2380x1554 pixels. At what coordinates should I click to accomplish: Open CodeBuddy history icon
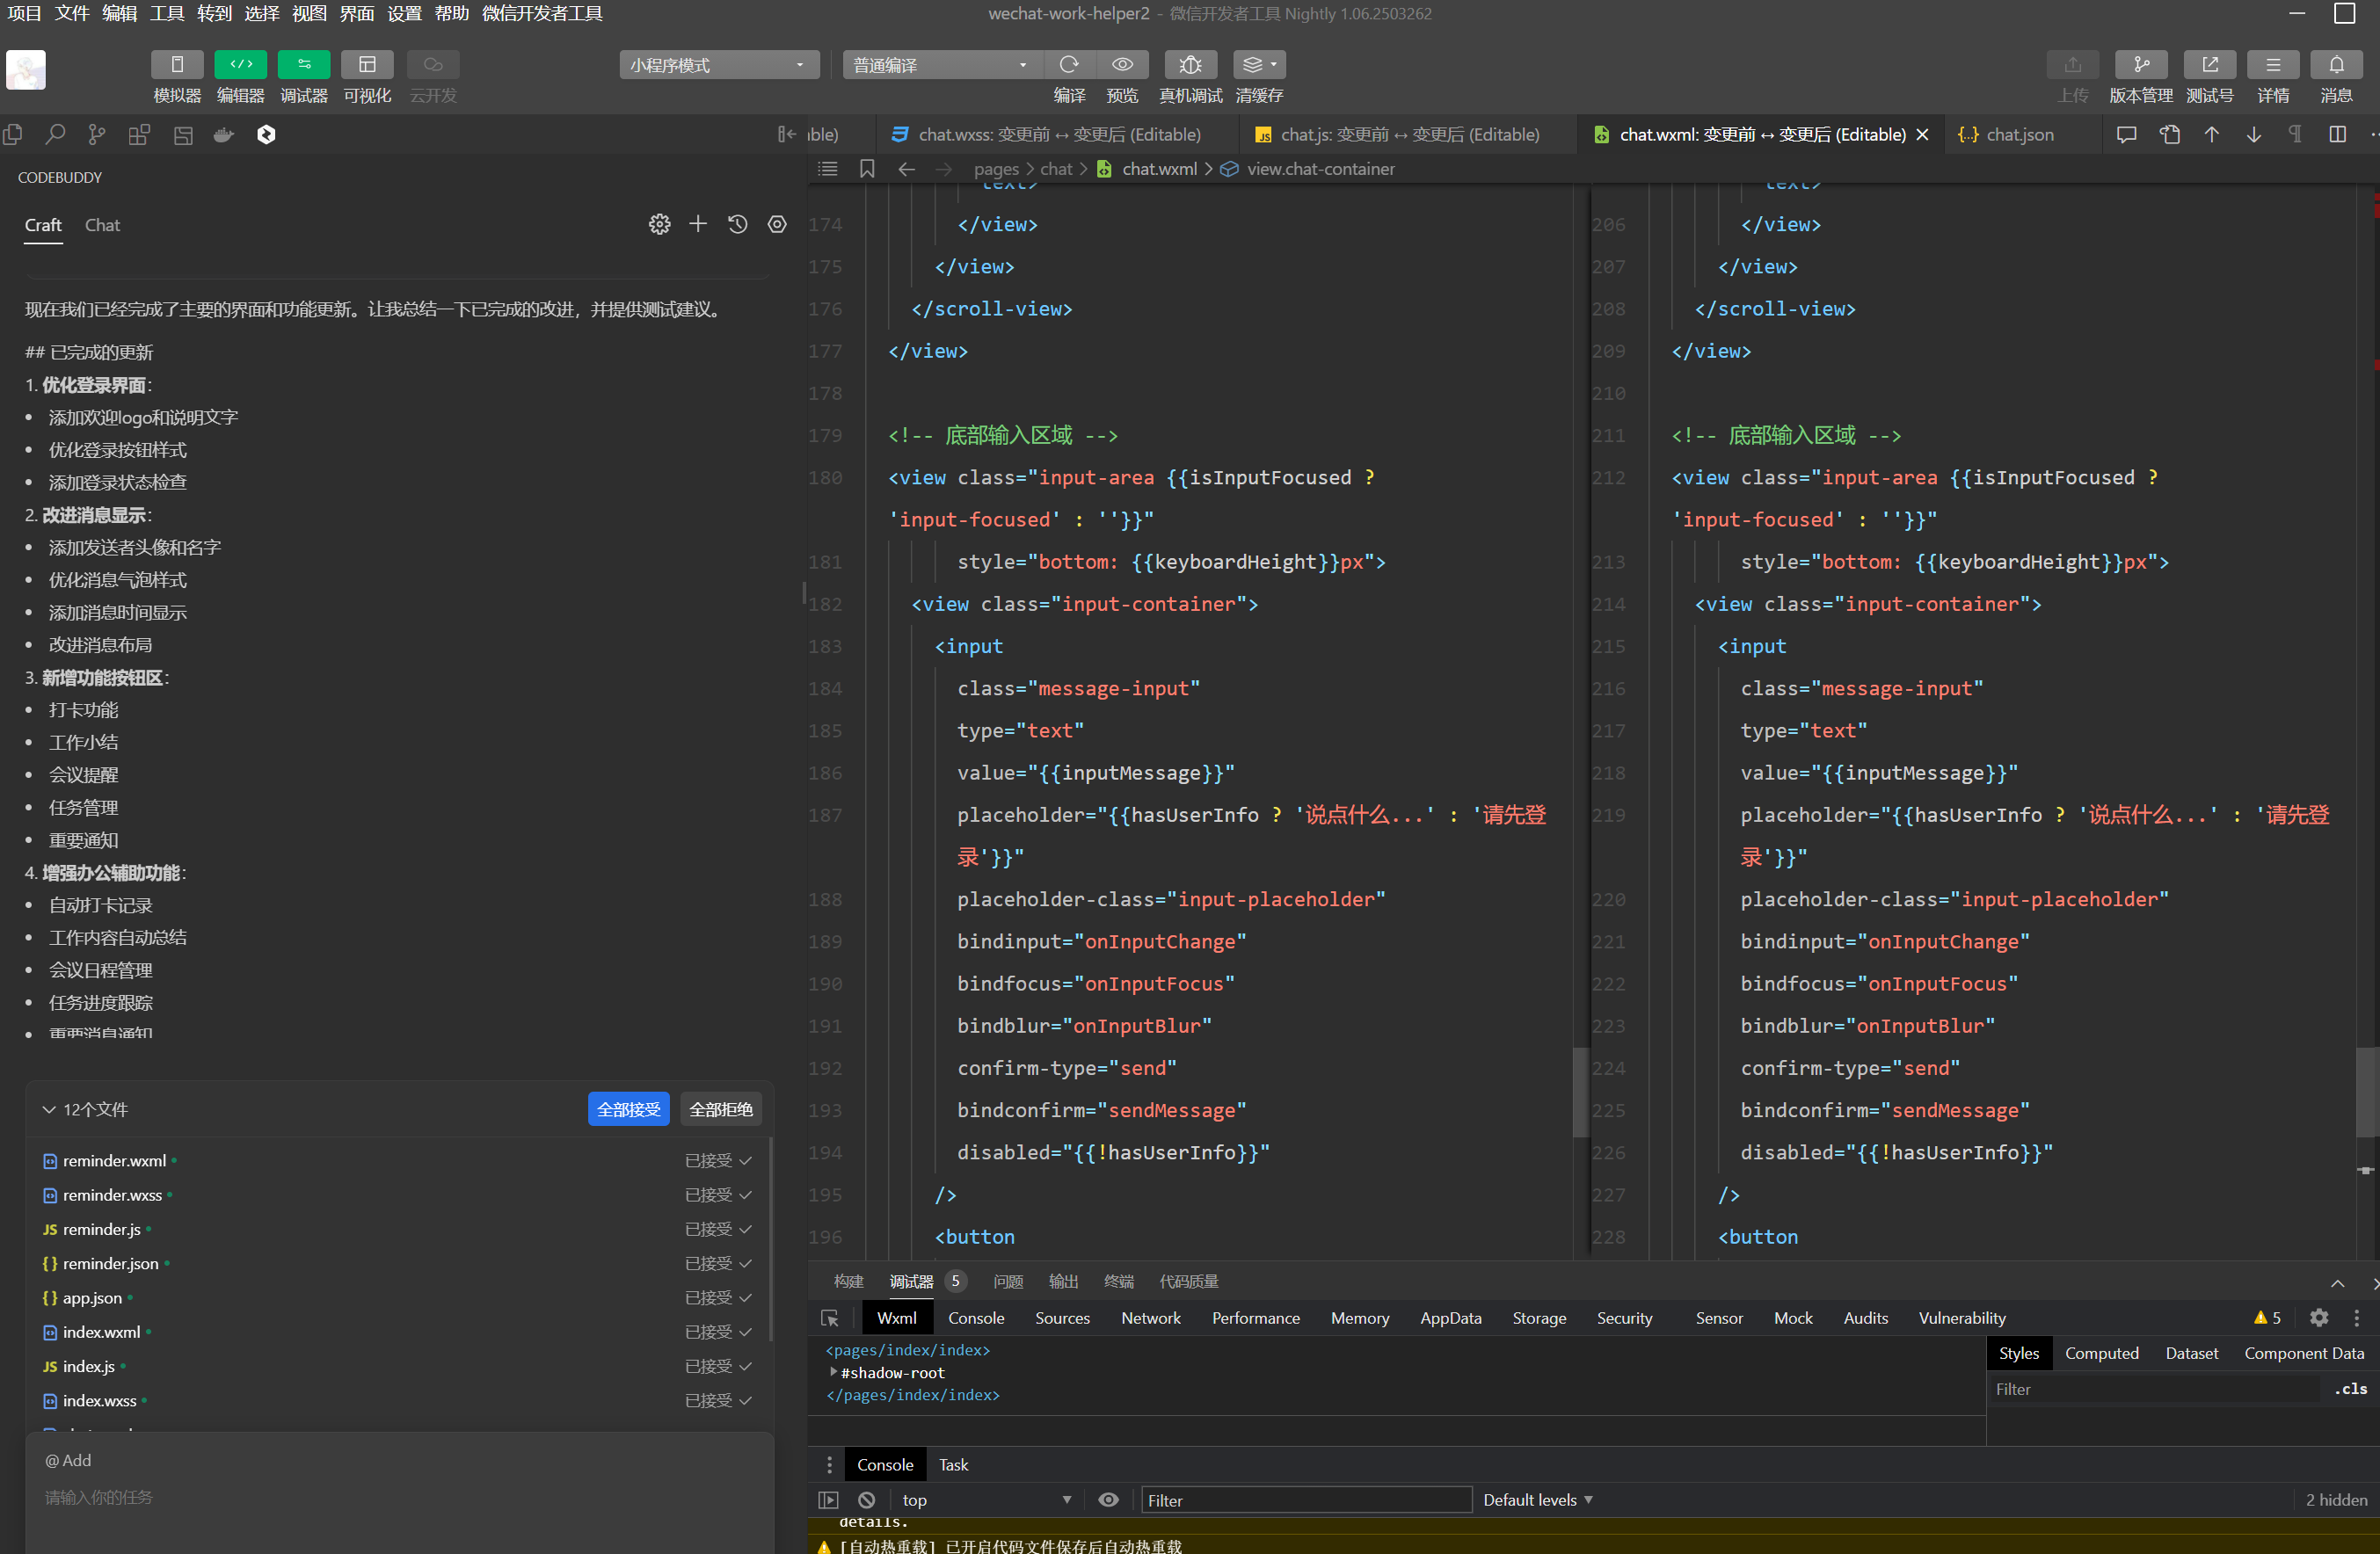[737, 224]
